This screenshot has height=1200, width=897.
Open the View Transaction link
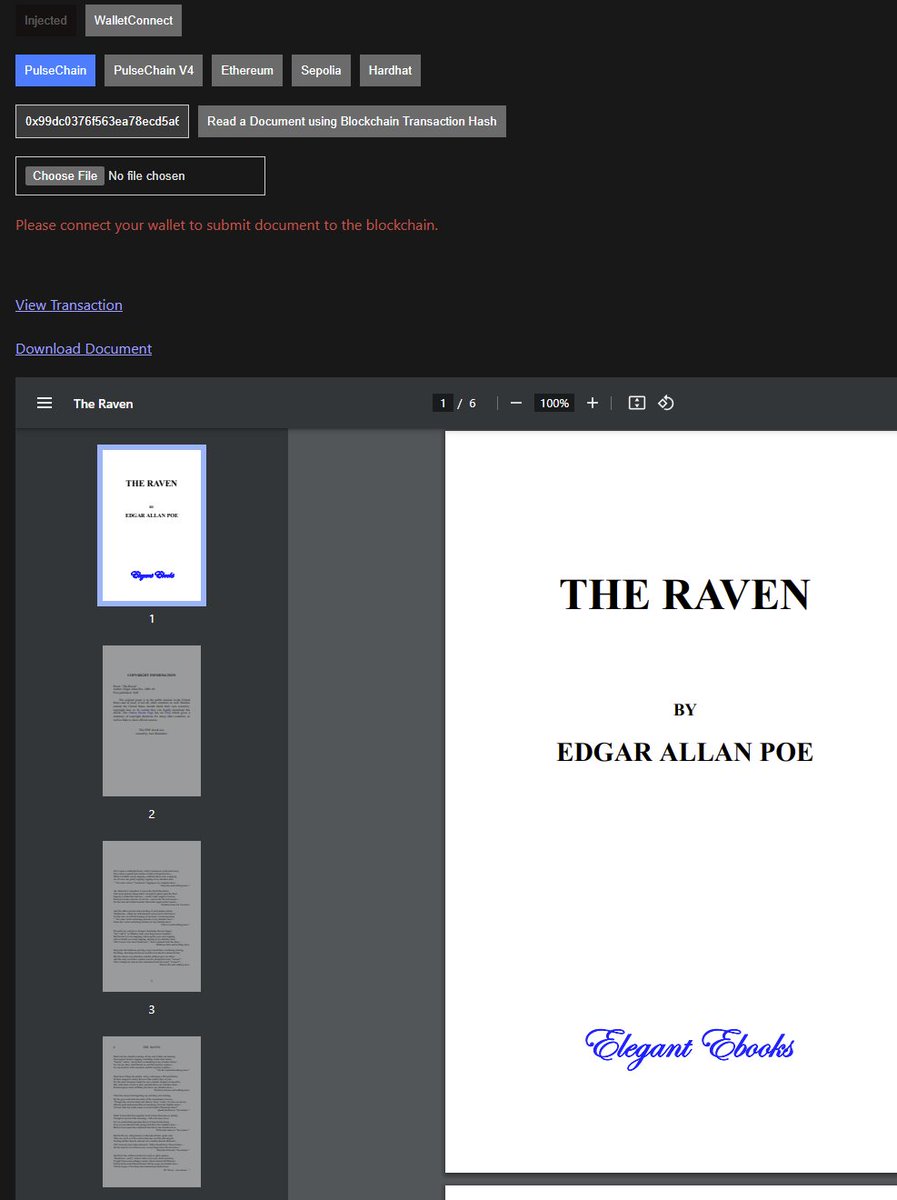[x=69, y=305]
